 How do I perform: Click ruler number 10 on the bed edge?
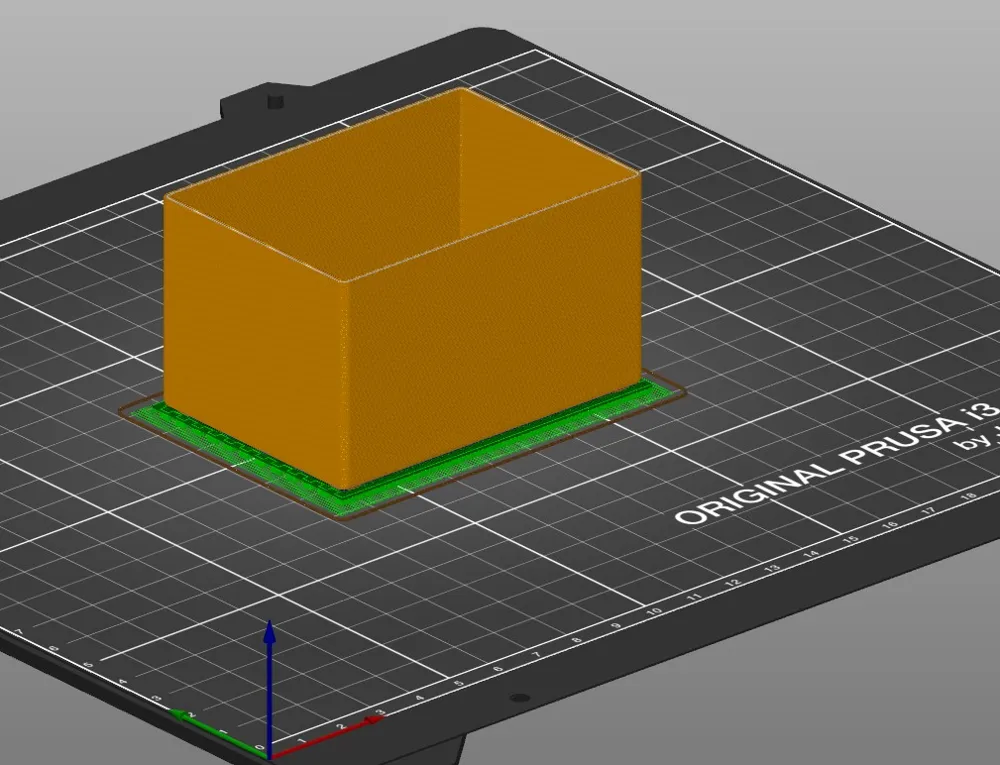click(x=654, y=611)
